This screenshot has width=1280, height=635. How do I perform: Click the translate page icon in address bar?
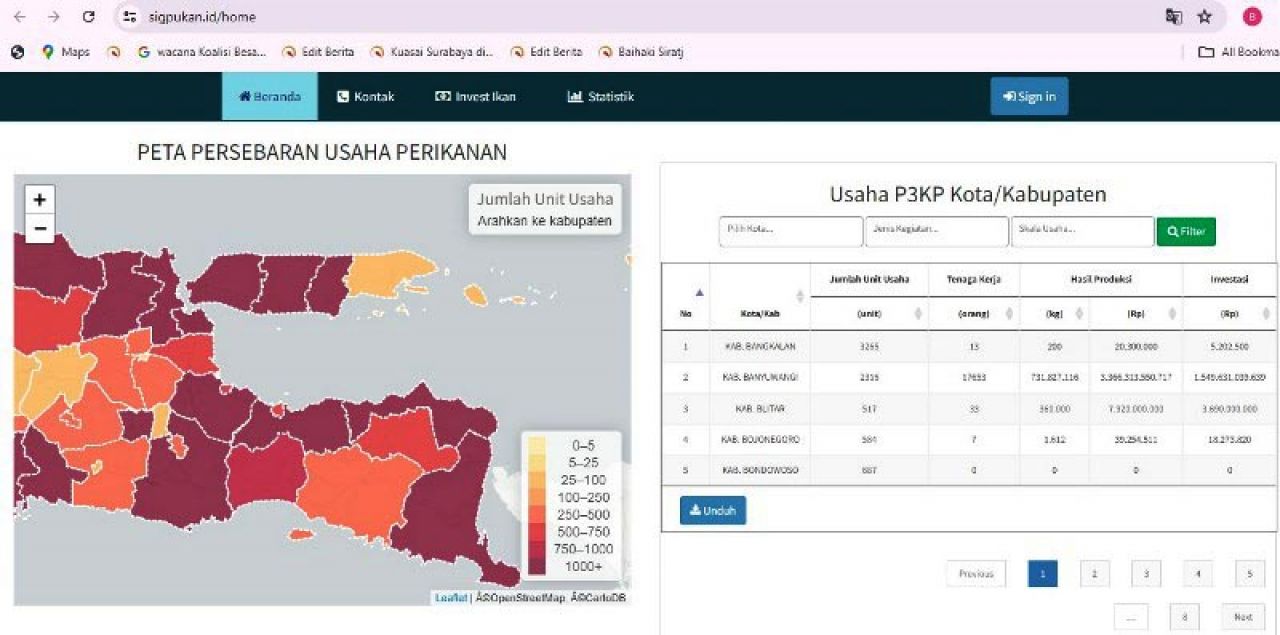1173,17
